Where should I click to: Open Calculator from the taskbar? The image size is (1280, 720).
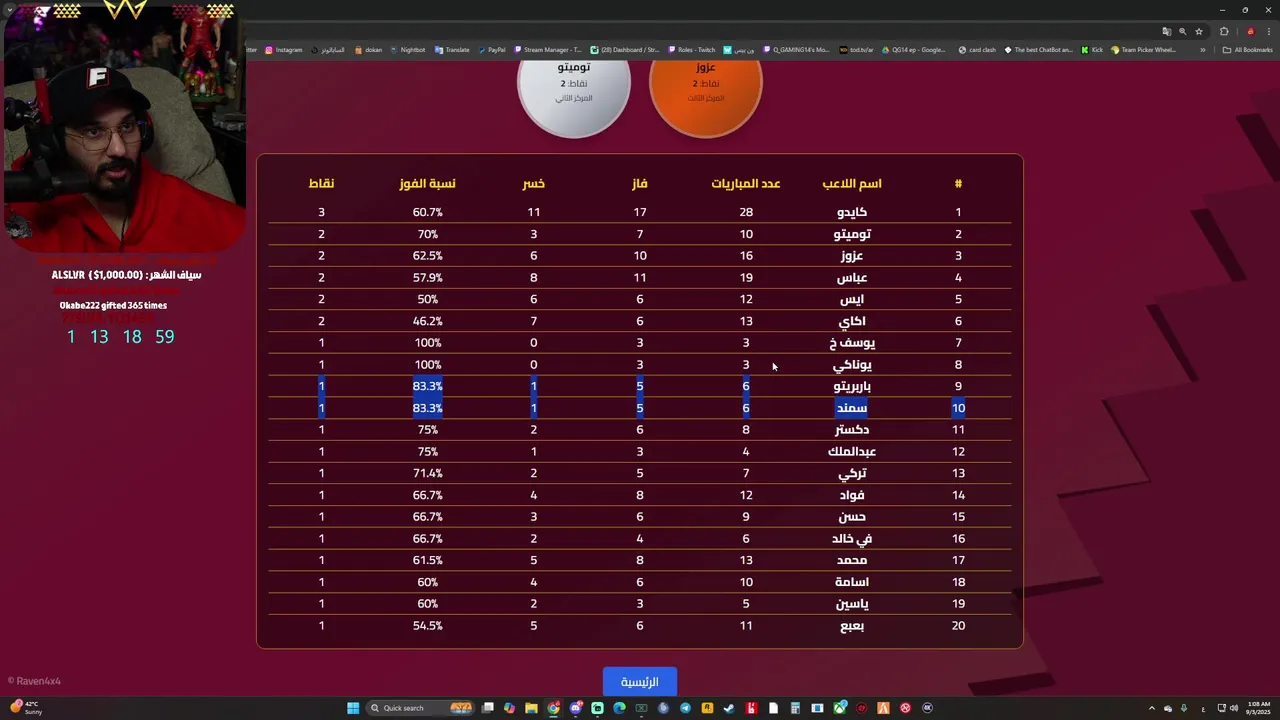pos(795,708)
